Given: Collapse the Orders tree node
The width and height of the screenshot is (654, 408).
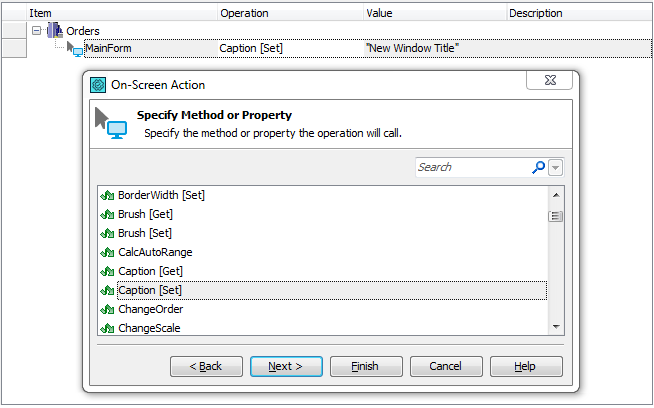Looking at the screenshot, I should pyautogui.click(x=37, y=31).
